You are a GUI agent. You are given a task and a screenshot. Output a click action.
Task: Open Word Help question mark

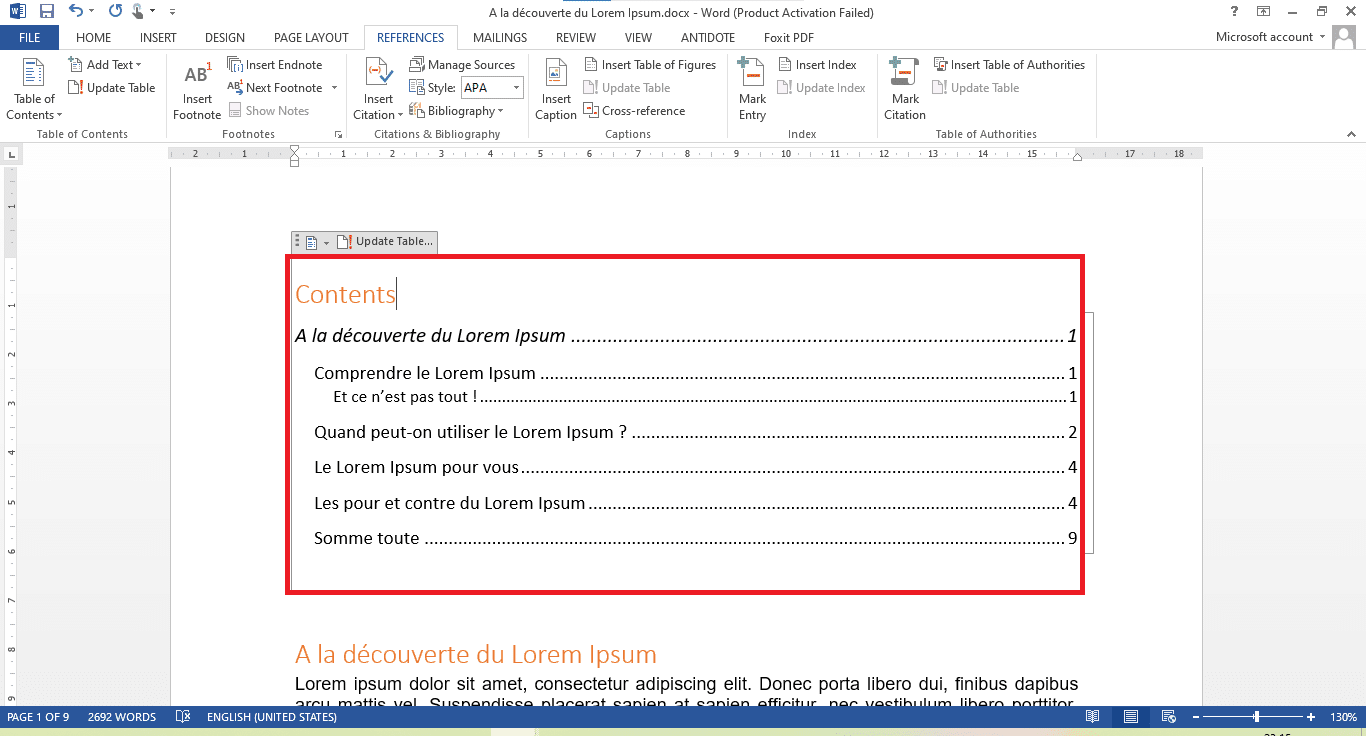coord(1234,12)
